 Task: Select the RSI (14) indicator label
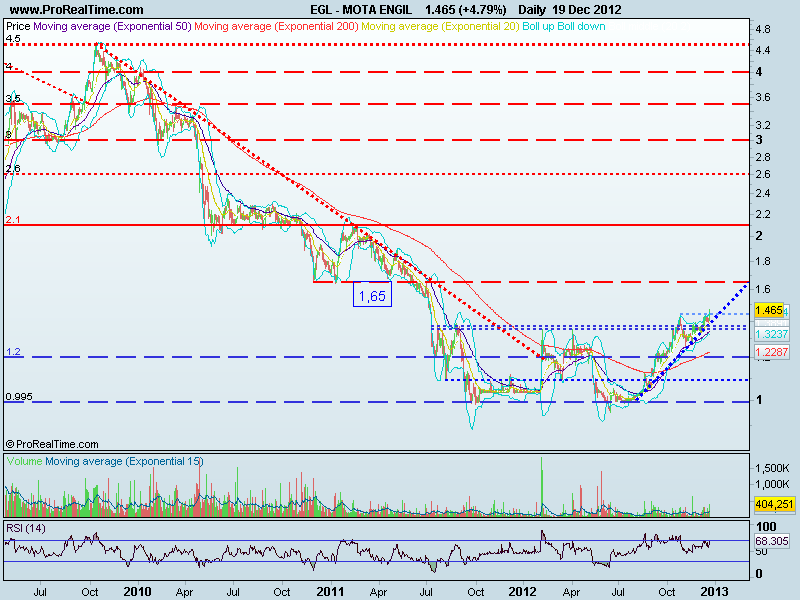coord(26,529)
